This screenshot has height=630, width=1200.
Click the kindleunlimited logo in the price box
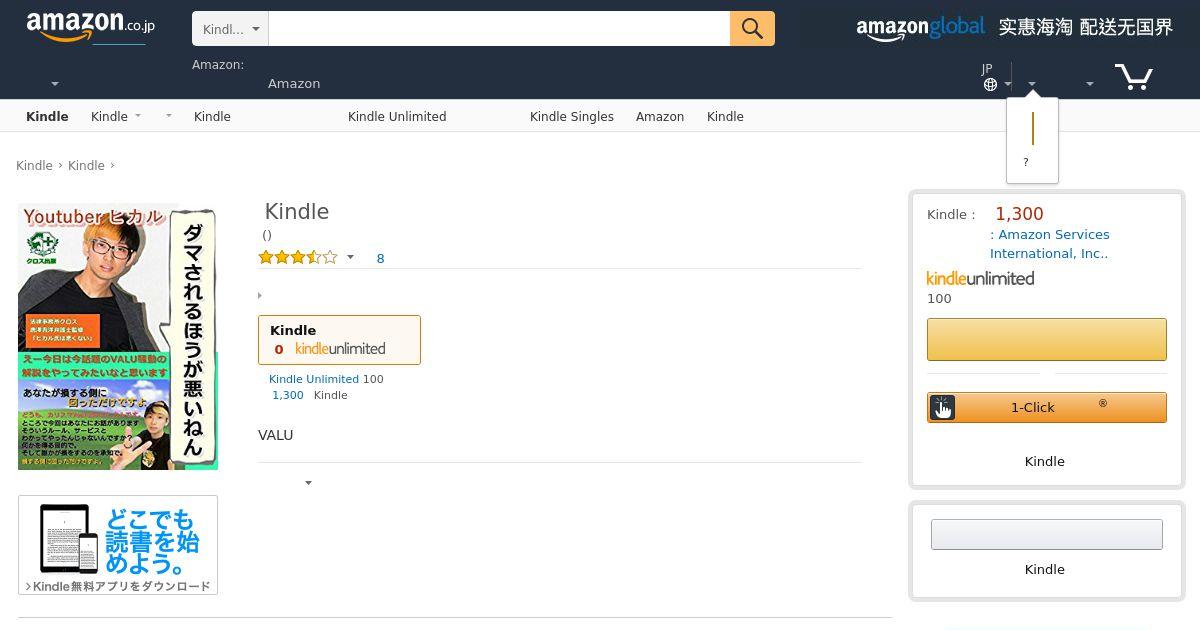[980, 279]
